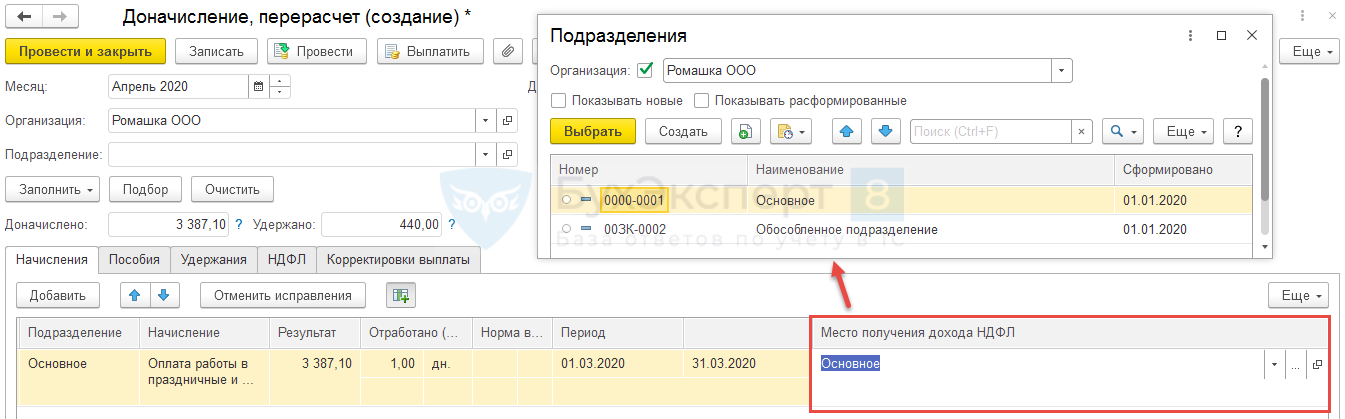This screenshot has height=419, width=1345.
Task: Enable Показывать новые checkbox
Action: pyautogui.click(x=559, y=101)
